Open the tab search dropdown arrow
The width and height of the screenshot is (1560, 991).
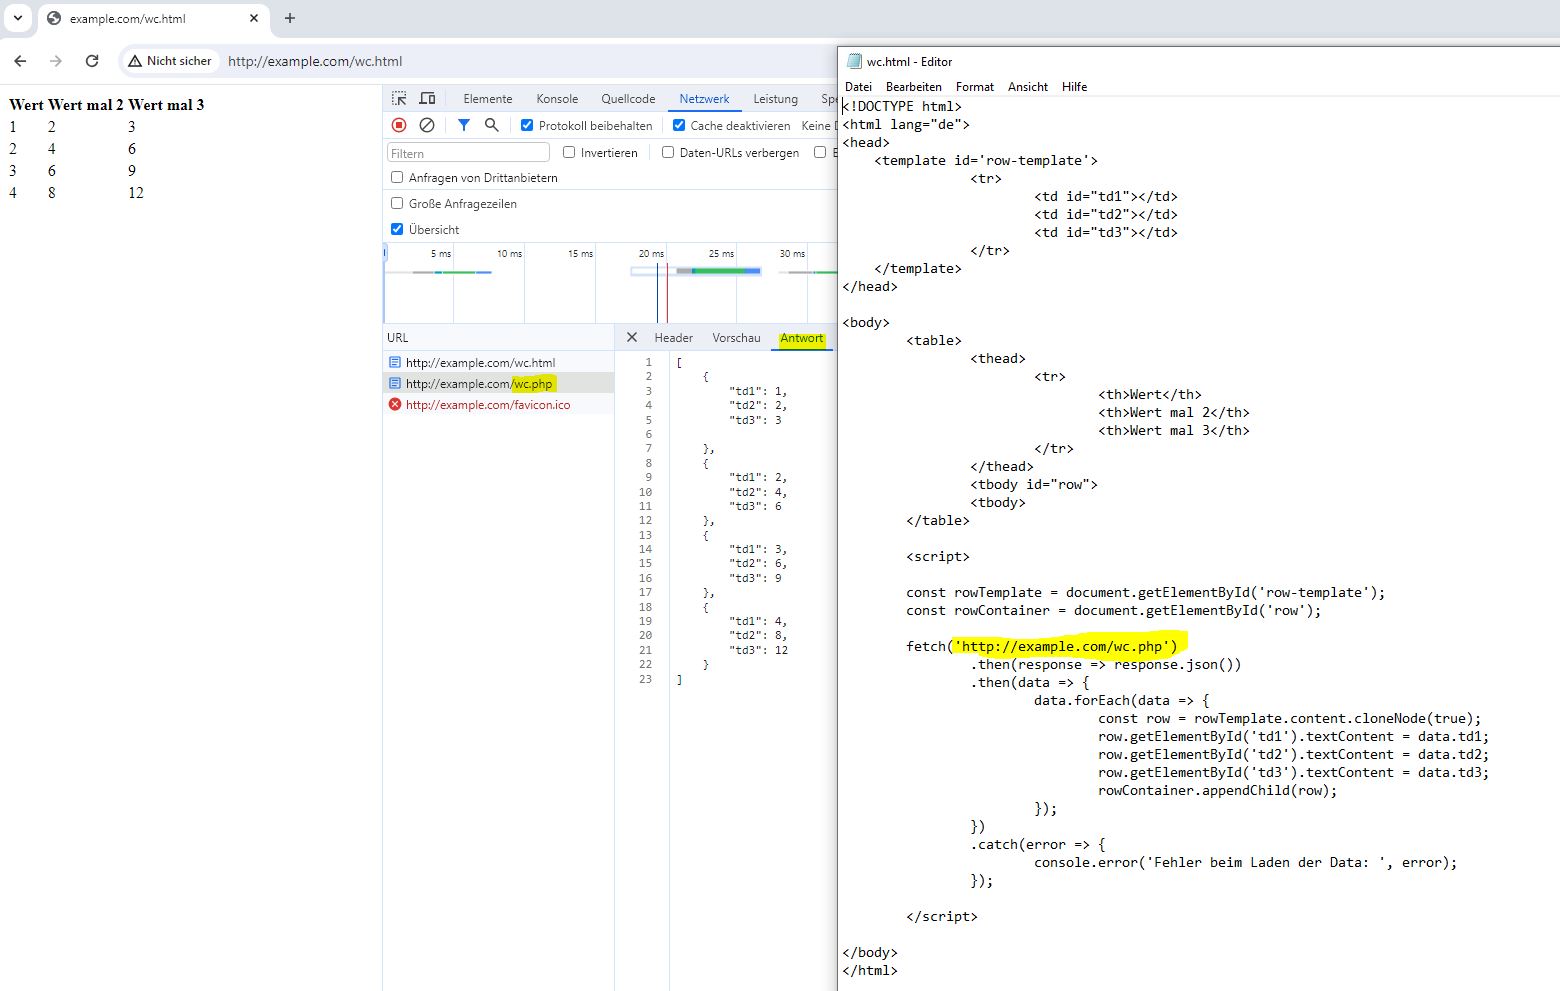point(18,18)
